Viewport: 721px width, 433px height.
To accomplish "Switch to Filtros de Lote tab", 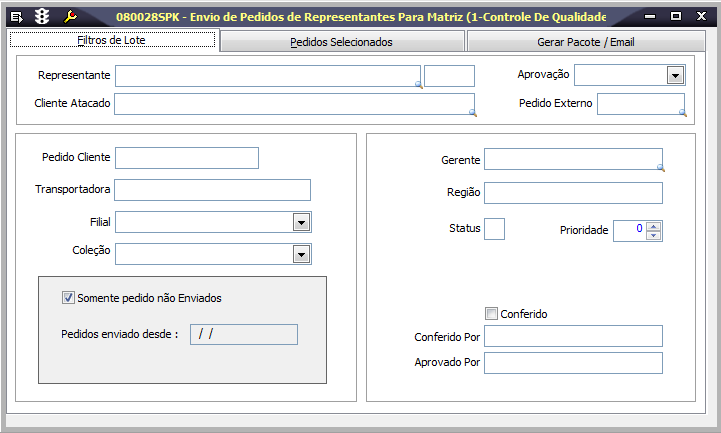I will 112,40.
